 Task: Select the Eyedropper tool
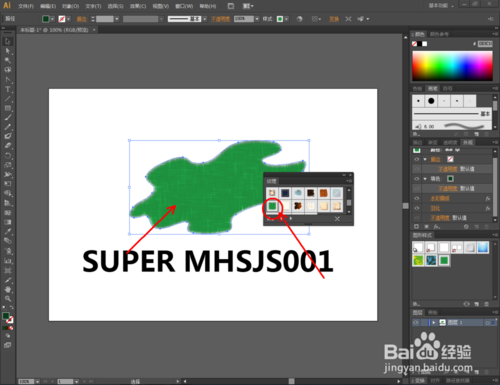click(8, 231)
